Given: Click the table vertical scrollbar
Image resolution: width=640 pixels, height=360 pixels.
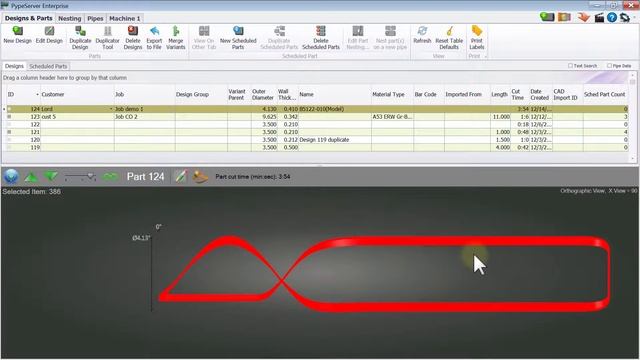Looking at the screenshot, I should click(632, 118).
